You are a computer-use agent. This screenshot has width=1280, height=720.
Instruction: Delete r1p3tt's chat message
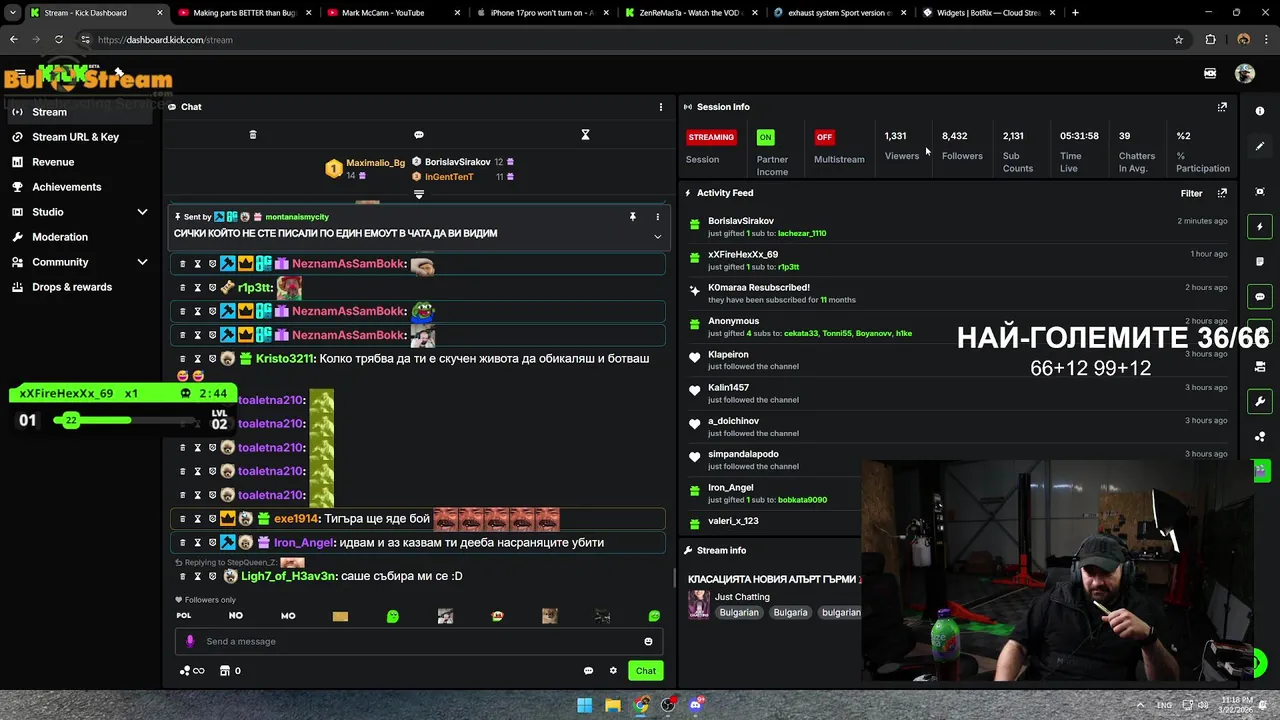point(182,288)
